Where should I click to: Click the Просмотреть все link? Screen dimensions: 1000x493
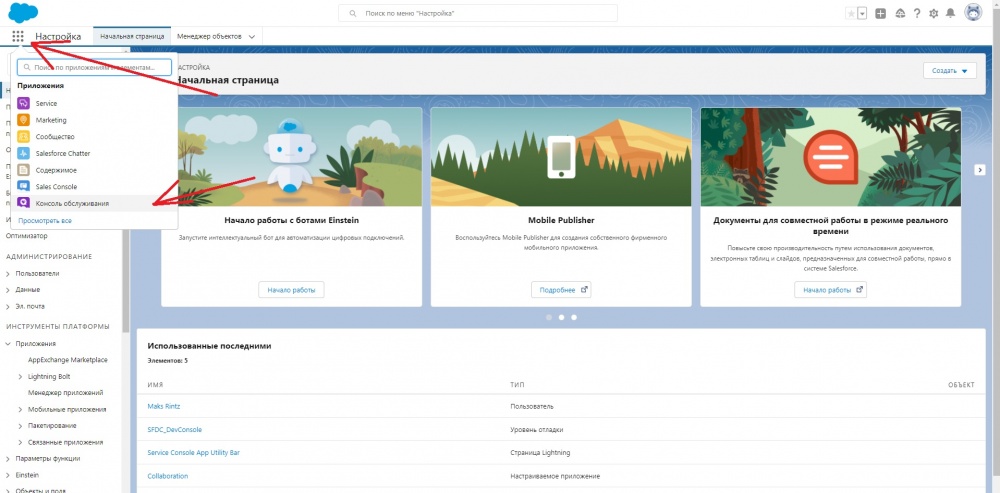point(45,221)
